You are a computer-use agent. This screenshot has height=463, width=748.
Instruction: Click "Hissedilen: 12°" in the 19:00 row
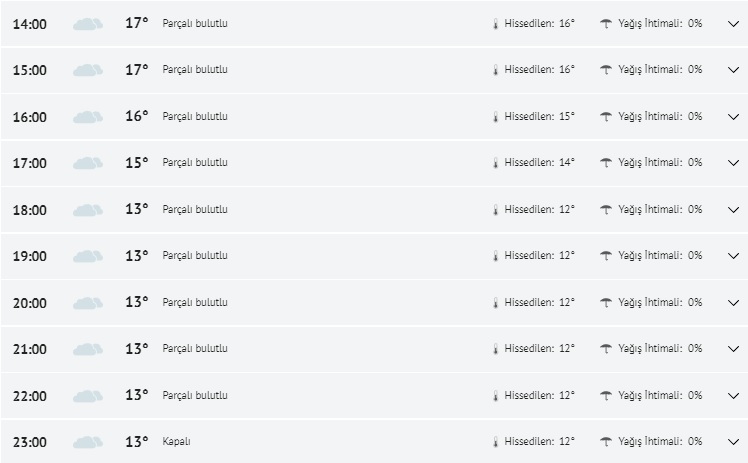(x=539, y=256)
